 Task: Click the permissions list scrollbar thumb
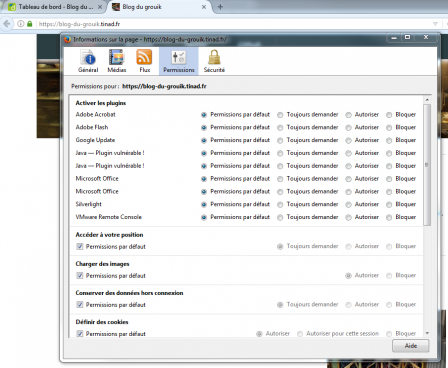point(427,165)
